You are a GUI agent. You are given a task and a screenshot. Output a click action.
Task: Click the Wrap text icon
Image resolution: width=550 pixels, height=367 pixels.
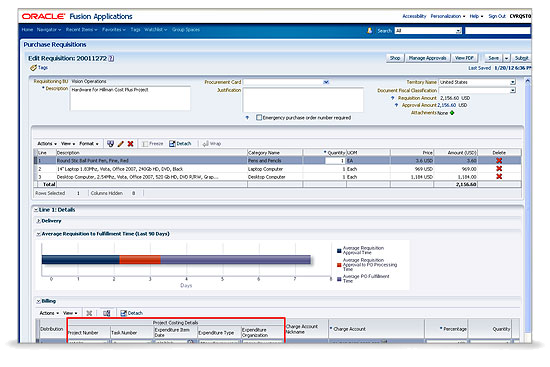pos(206,144)
